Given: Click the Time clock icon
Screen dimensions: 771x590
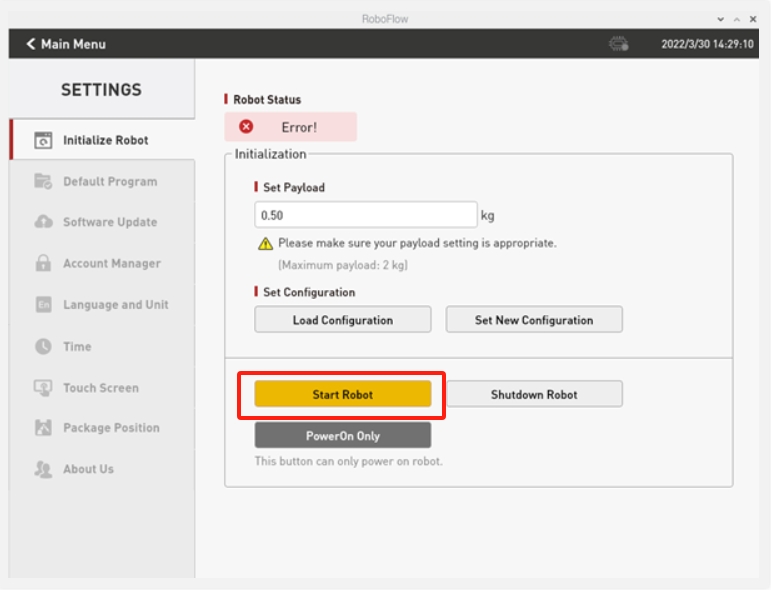Looking at the screenshot, I should click(43, 347).
